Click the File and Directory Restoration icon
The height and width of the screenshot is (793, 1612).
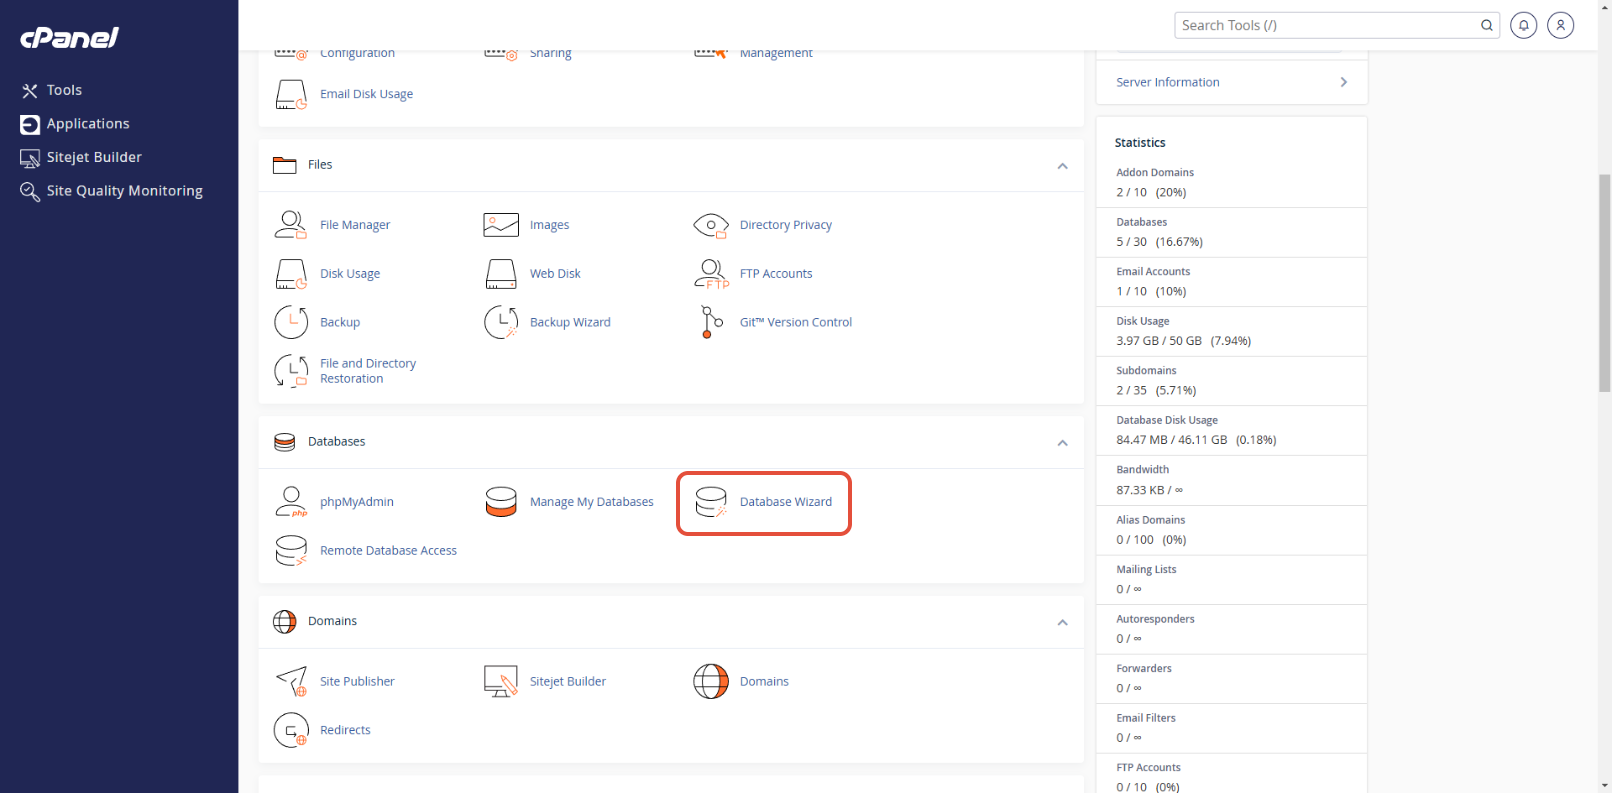[x=291, y=371]
